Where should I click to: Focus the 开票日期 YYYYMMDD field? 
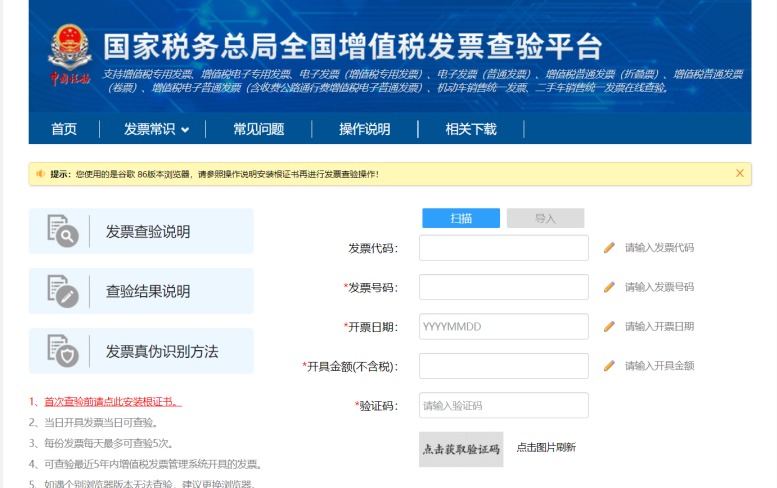click(504, 326)
